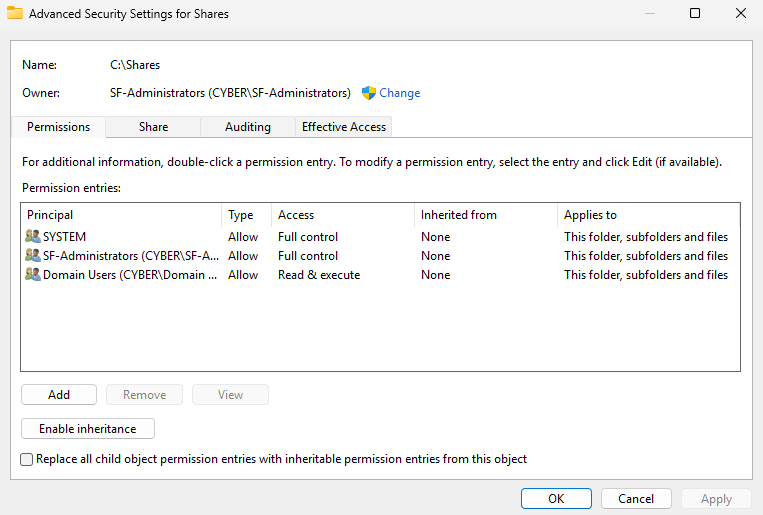Sort by the Access column header

[340, 215]
